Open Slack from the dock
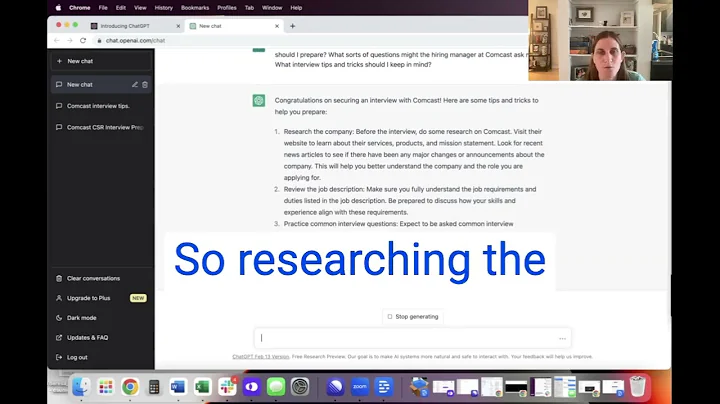The image size is (720, 404). pos(227,387)
